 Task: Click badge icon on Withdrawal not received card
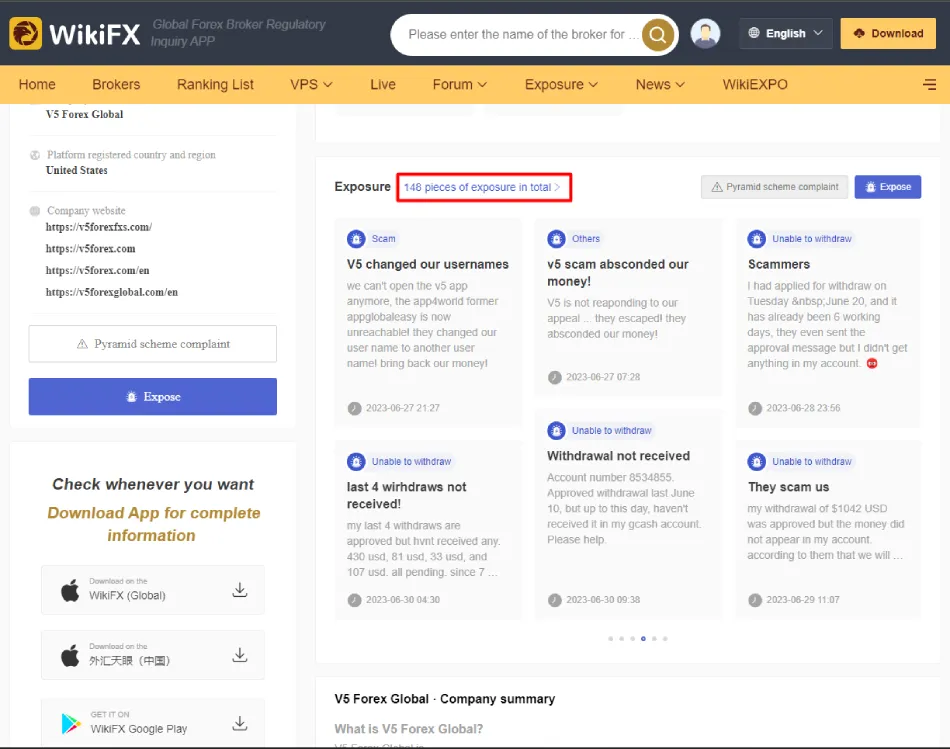coord(556,430)
